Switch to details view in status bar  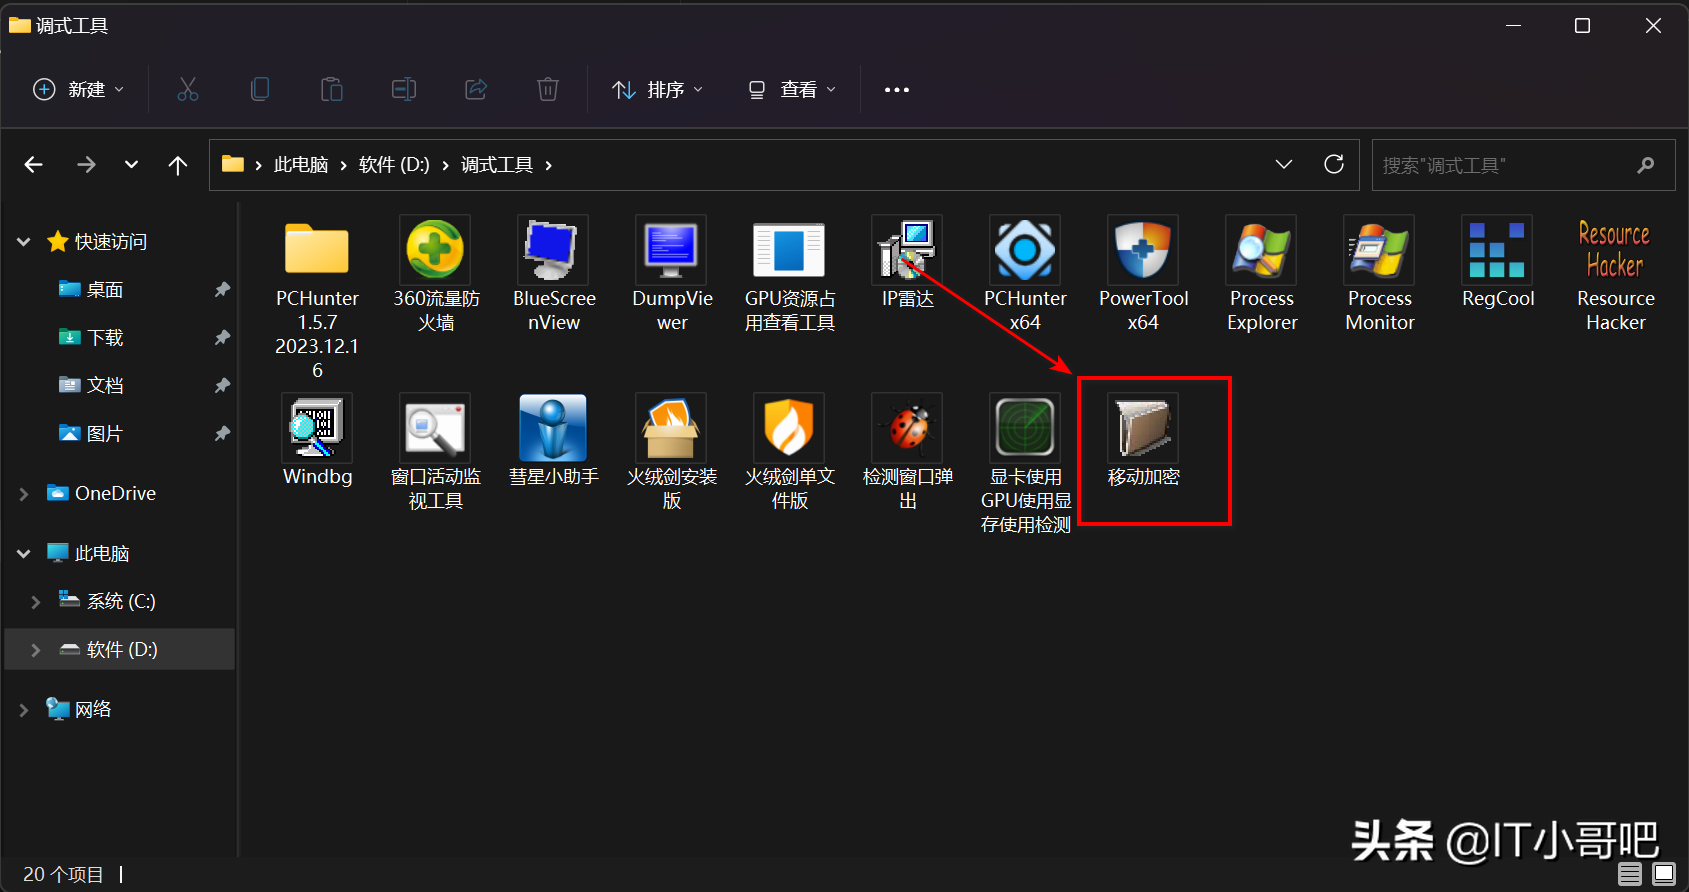[x=1630, y=874]
